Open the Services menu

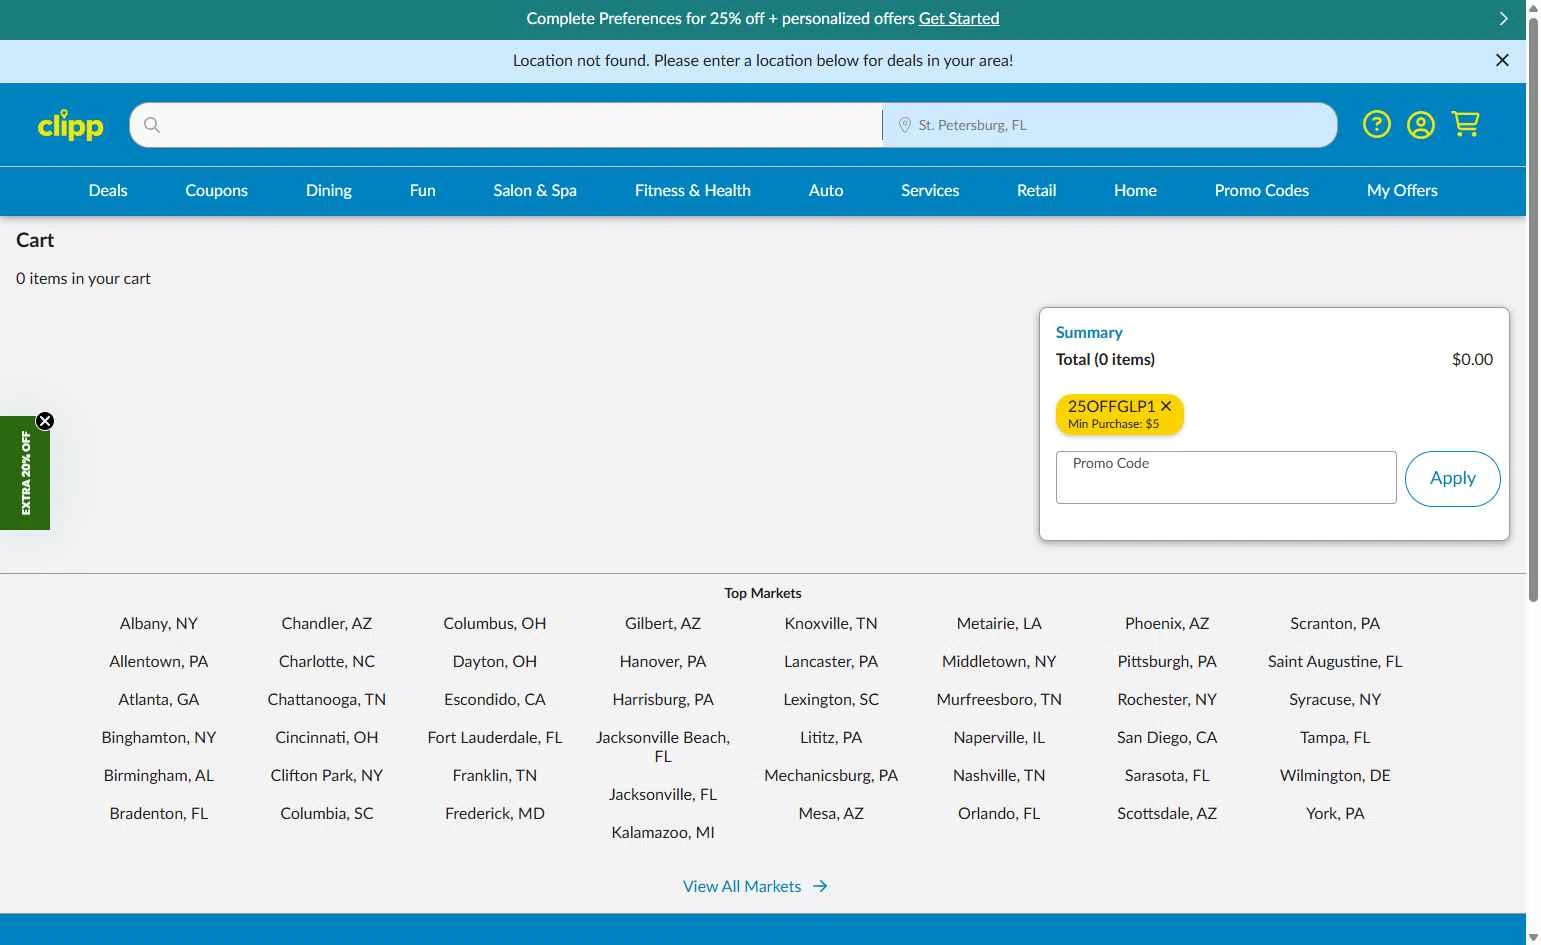930,190
